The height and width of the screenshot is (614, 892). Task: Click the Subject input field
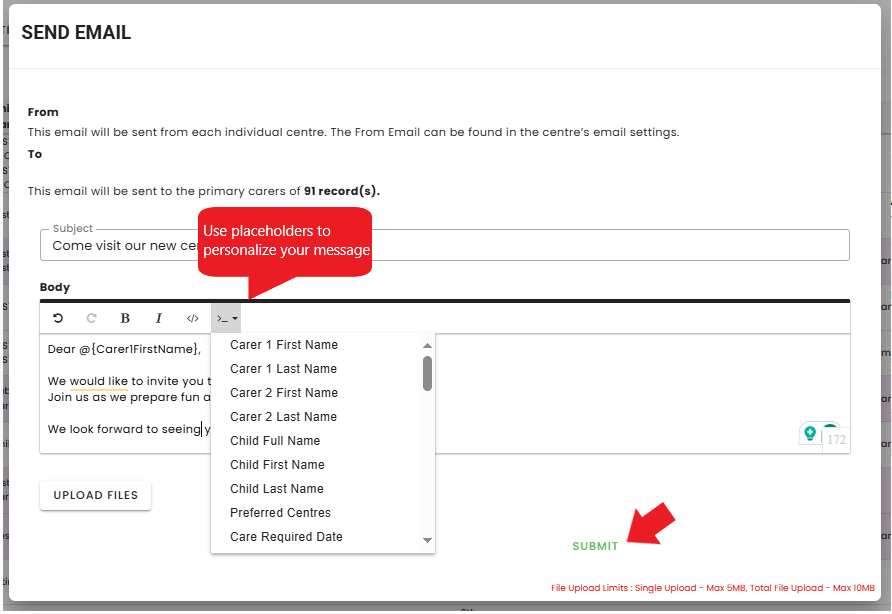(445, 245)
